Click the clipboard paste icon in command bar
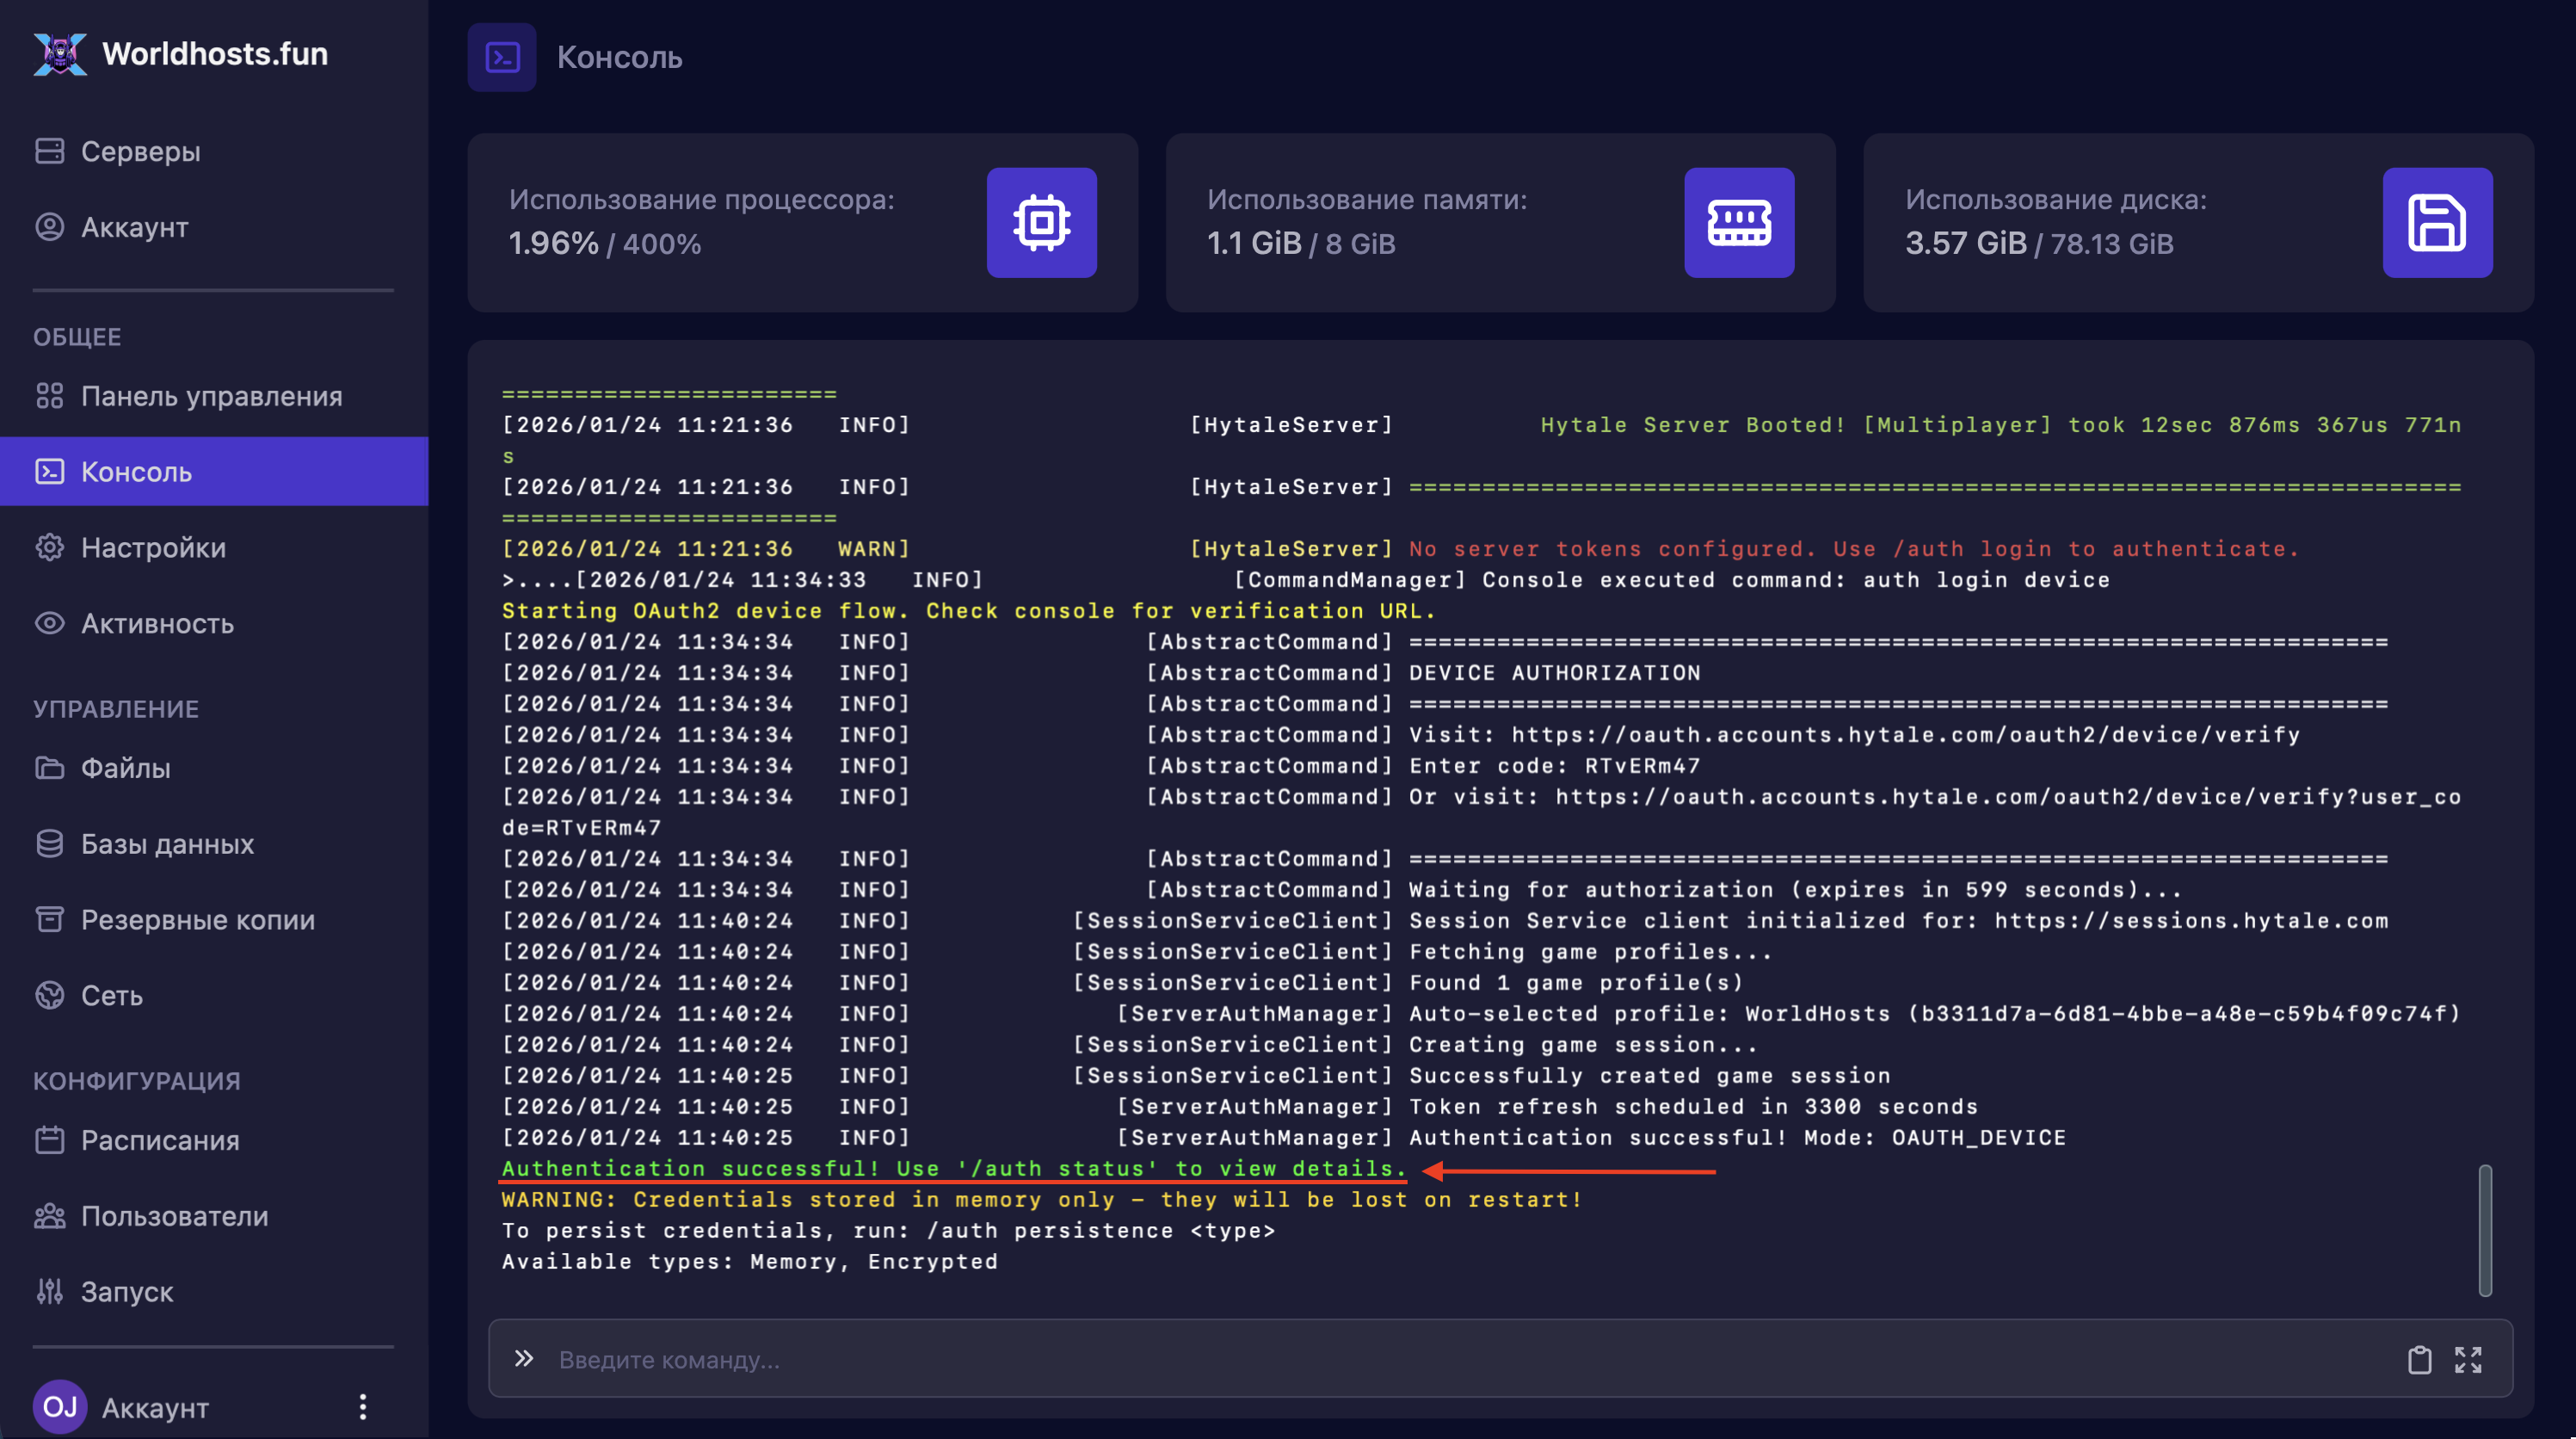The width and height of the screenshot is (2576, 1439). 2419,1359
